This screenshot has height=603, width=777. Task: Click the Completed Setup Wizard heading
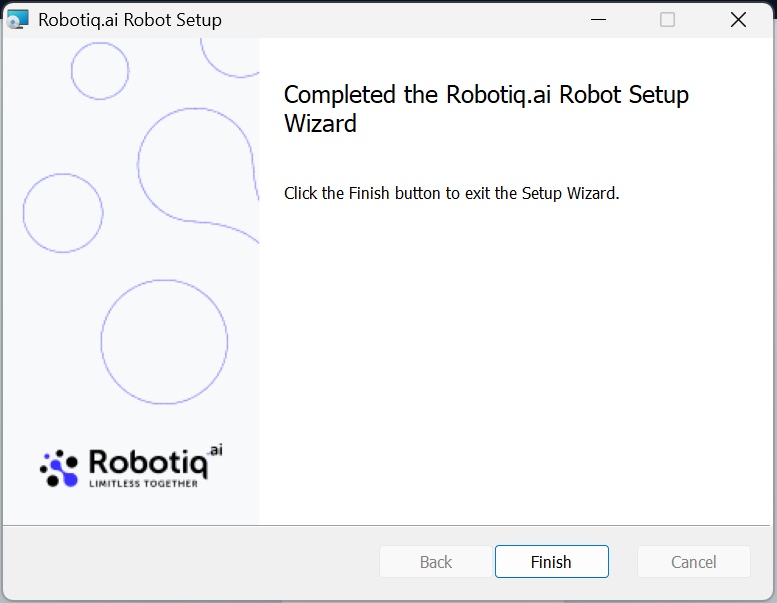[486, 109]
